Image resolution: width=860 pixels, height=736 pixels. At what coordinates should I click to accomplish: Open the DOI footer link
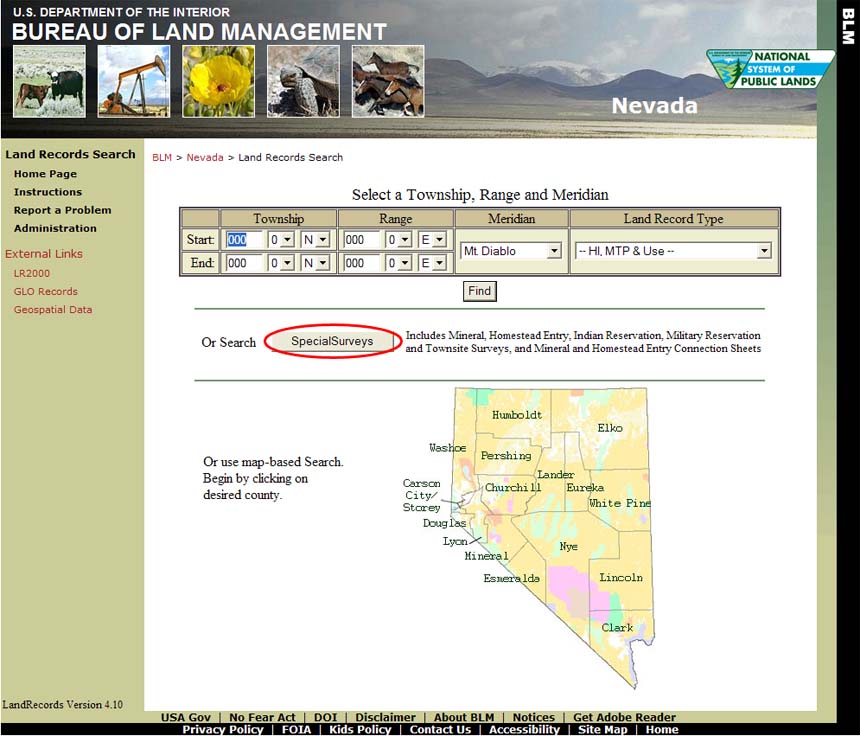coord(325,717)
